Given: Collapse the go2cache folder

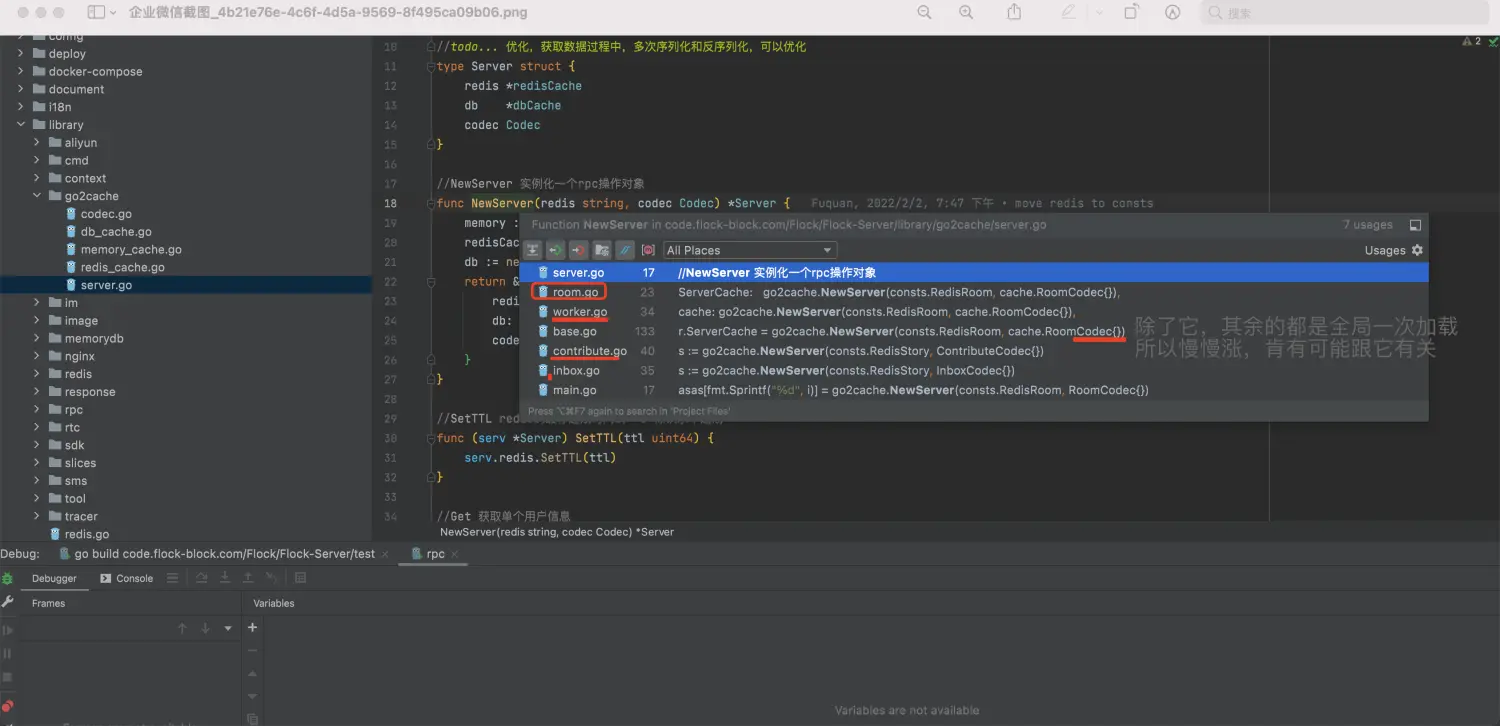Looking at the screenshot, I should pyautogui.click(x=38, y=196).
